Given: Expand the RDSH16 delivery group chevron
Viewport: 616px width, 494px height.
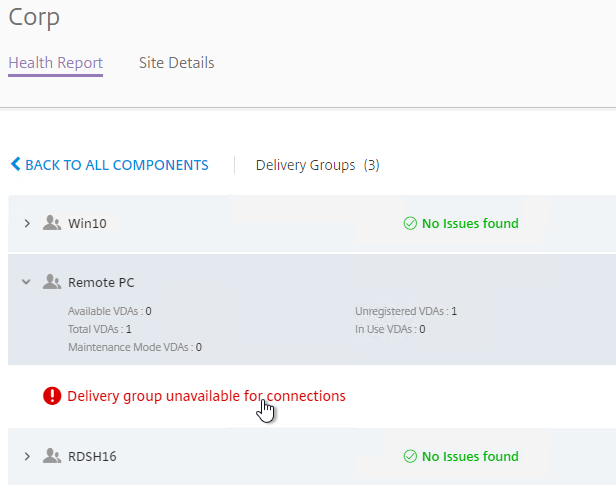Looking at the screenshot, I should 27,457.
